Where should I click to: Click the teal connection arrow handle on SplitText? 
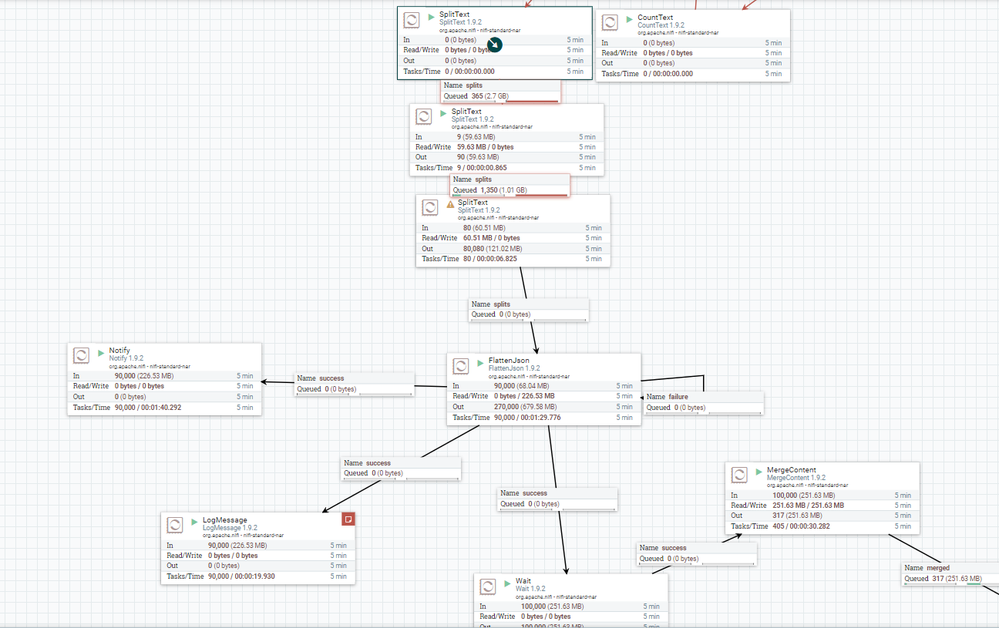pos(494,45)
